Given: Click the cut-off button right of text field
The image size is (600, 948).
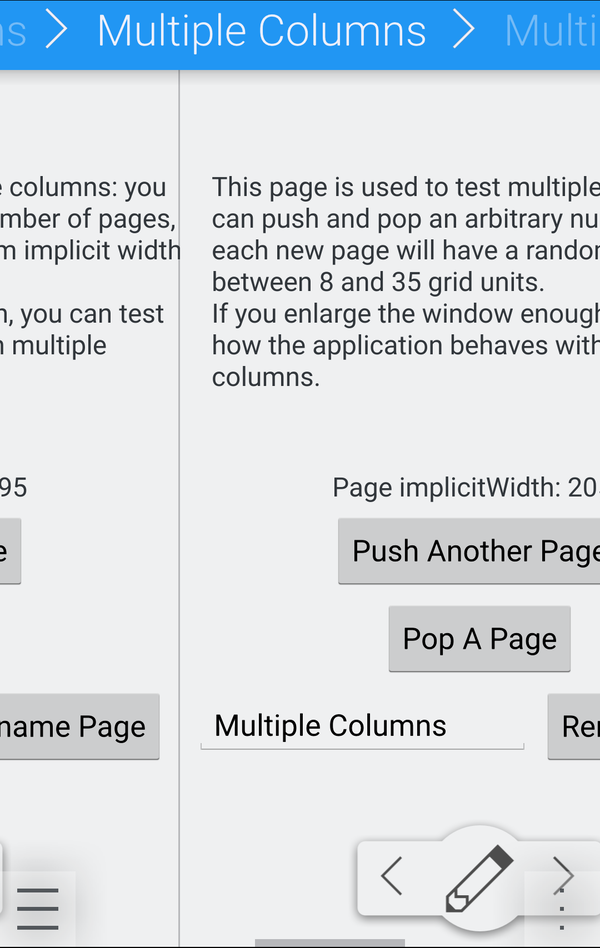Looking at the screenshot, I should [x=575, y=726].
